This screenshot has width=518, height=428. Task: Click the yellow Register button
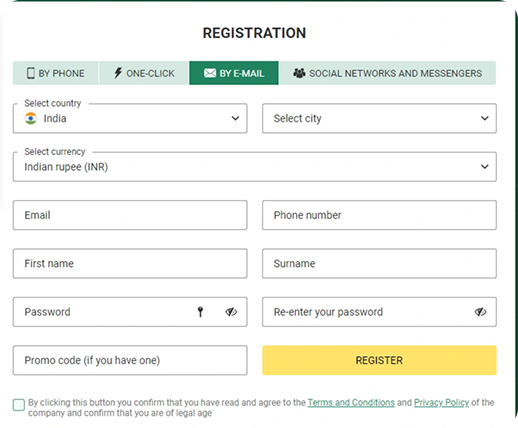(379, 360)
